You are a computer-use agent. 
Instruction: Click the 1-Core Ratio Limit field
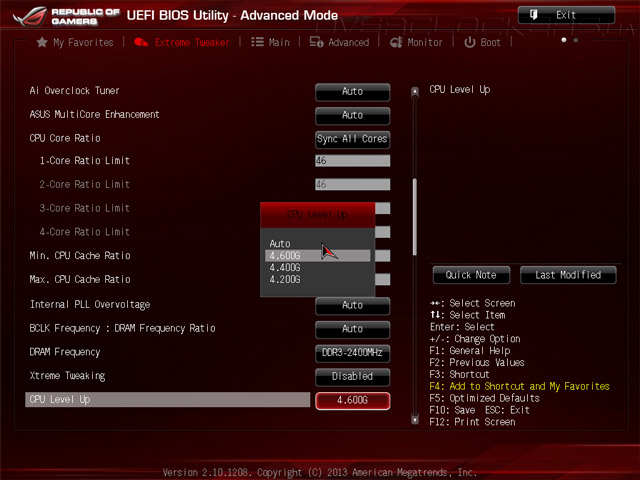352,160
